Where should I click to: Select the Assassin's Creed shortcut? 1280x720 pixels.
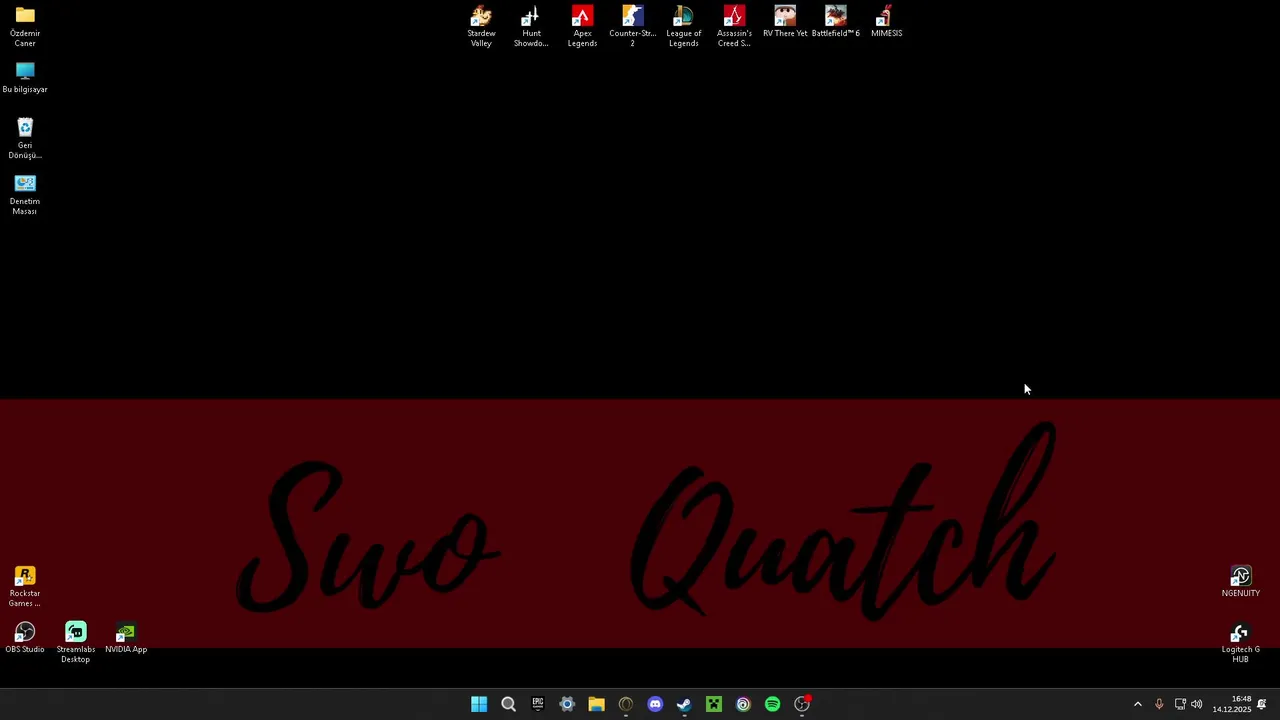pyautogui.click(x=734, y=26)
